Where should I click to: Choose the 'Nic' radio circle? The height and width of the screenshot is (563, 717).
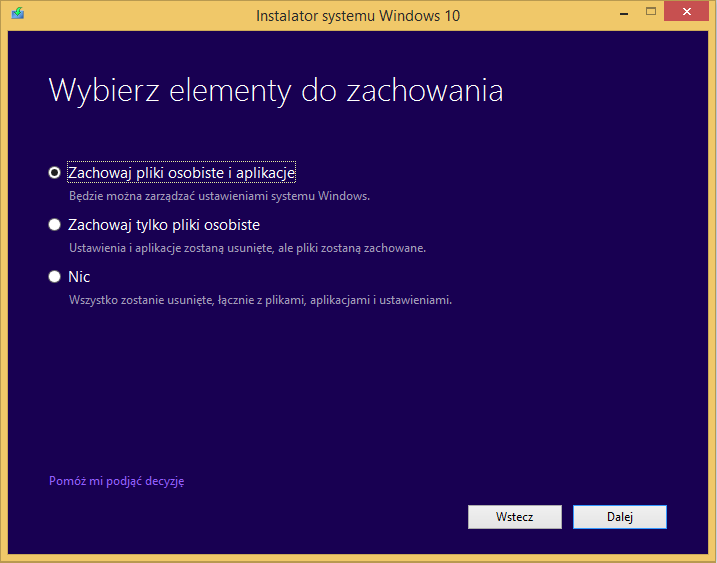[x=55, y=277]
